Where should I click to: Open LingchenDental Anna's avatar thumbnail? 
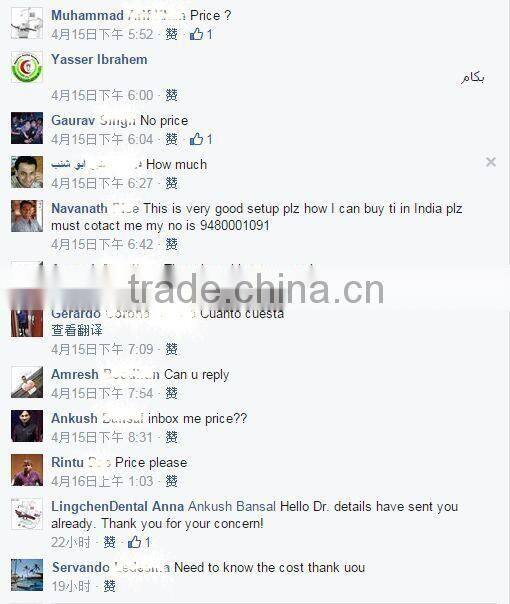coord(27,514)
